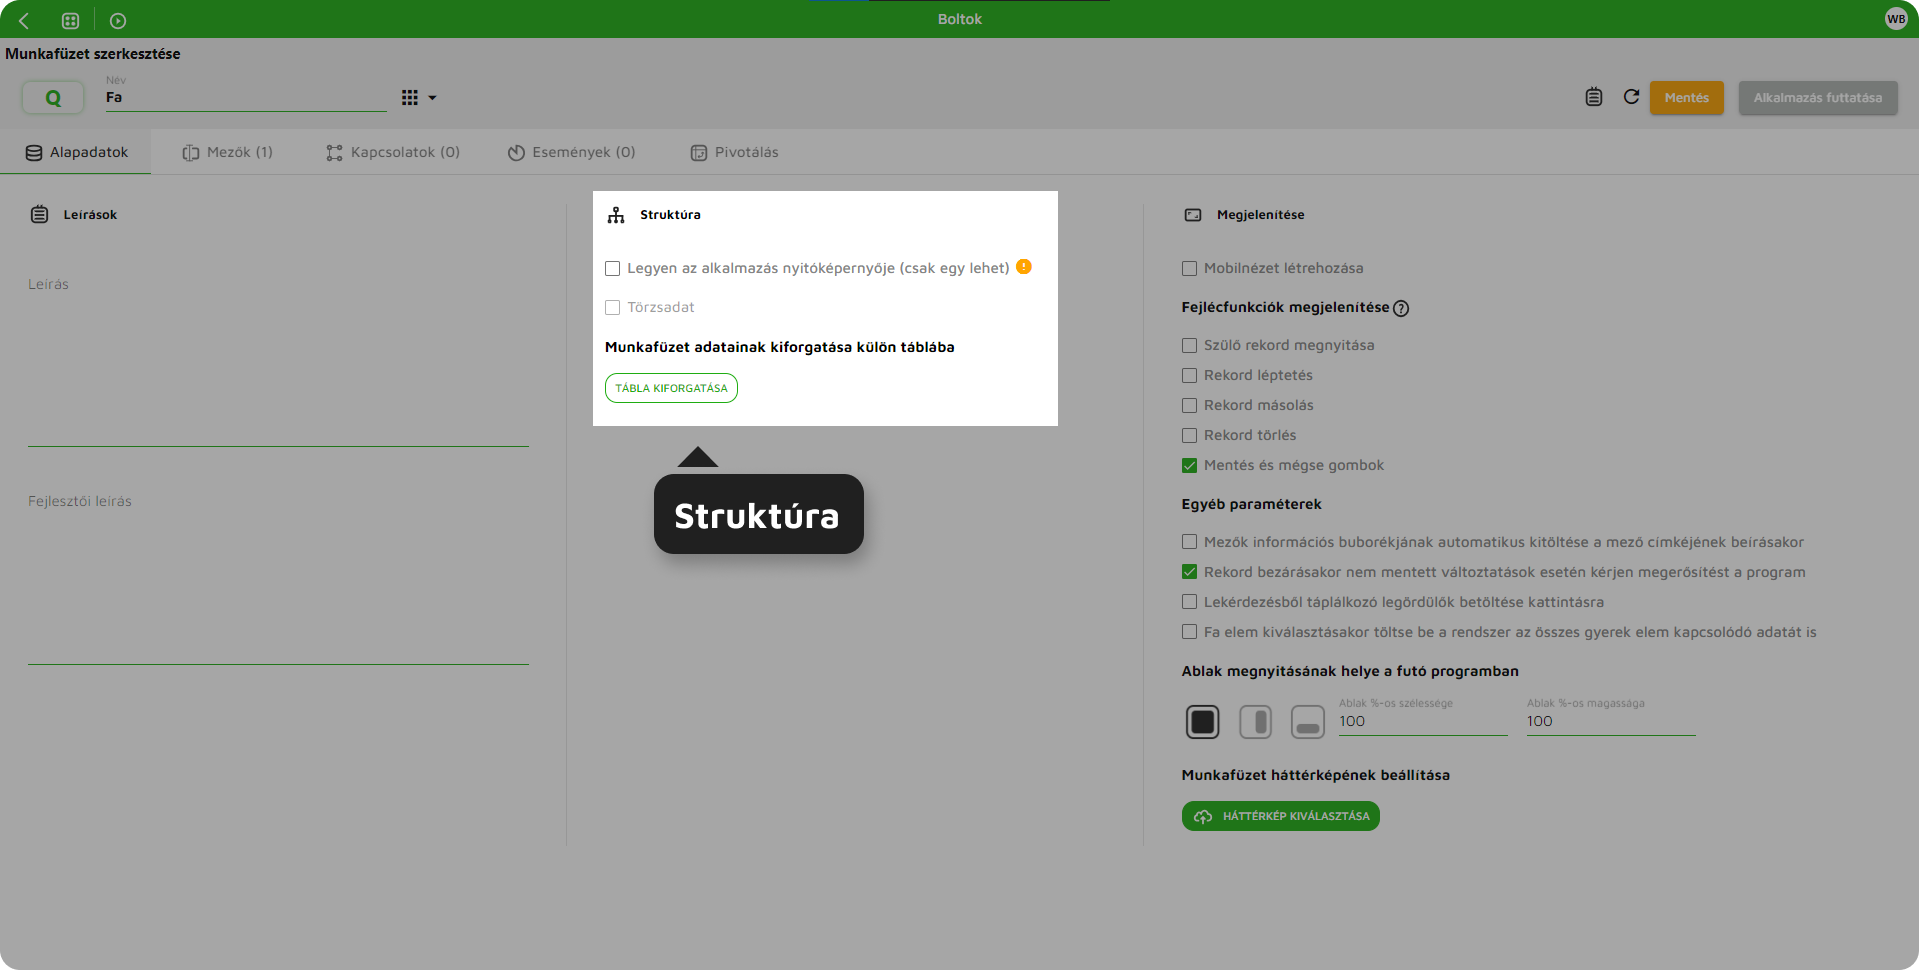Enable 'Fa elem kiválasztásakor töltse be' checkbox
The height and width of the screenshot is (970, 1919).
pyautogui.click(x=1189, y=632)
